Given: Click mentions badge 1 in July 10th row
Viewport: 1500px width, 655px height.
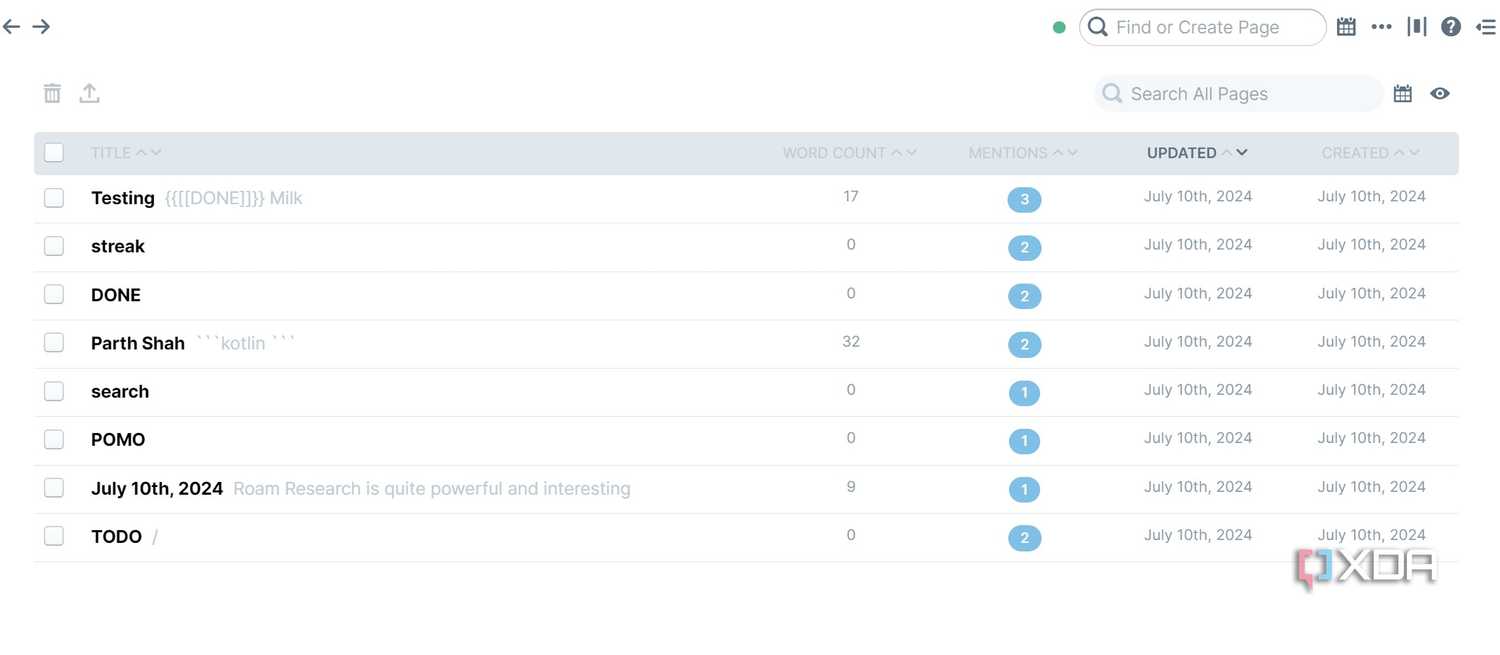Looking at the screenshot, I should (1024, 490).
